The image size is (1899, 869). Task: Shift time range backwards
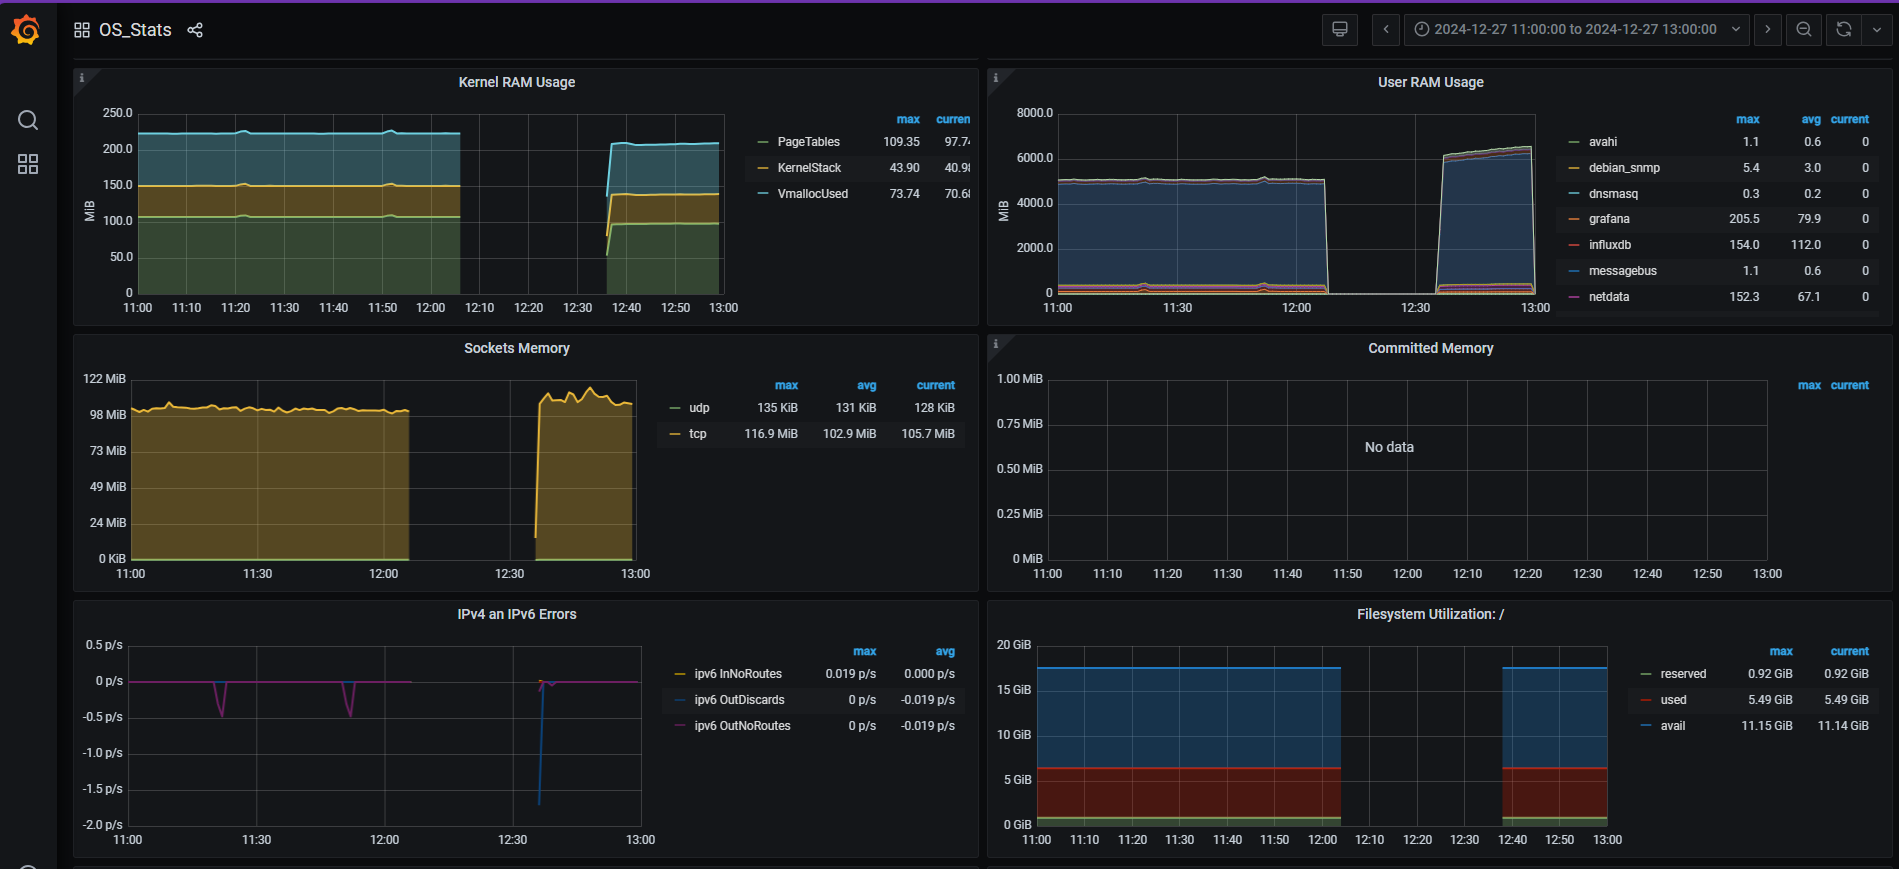[x=1386, y=29]
